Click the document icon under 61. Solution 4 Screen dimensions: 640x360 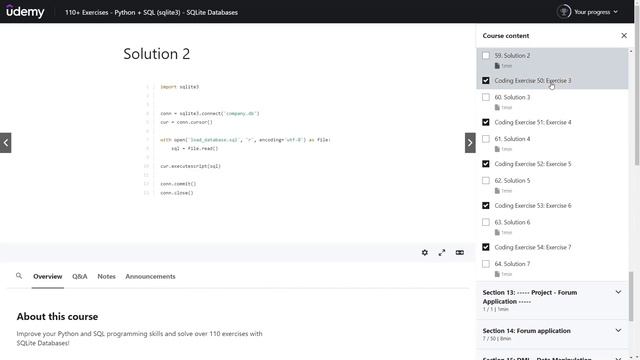pyautogui.click(x=497, y=149)
